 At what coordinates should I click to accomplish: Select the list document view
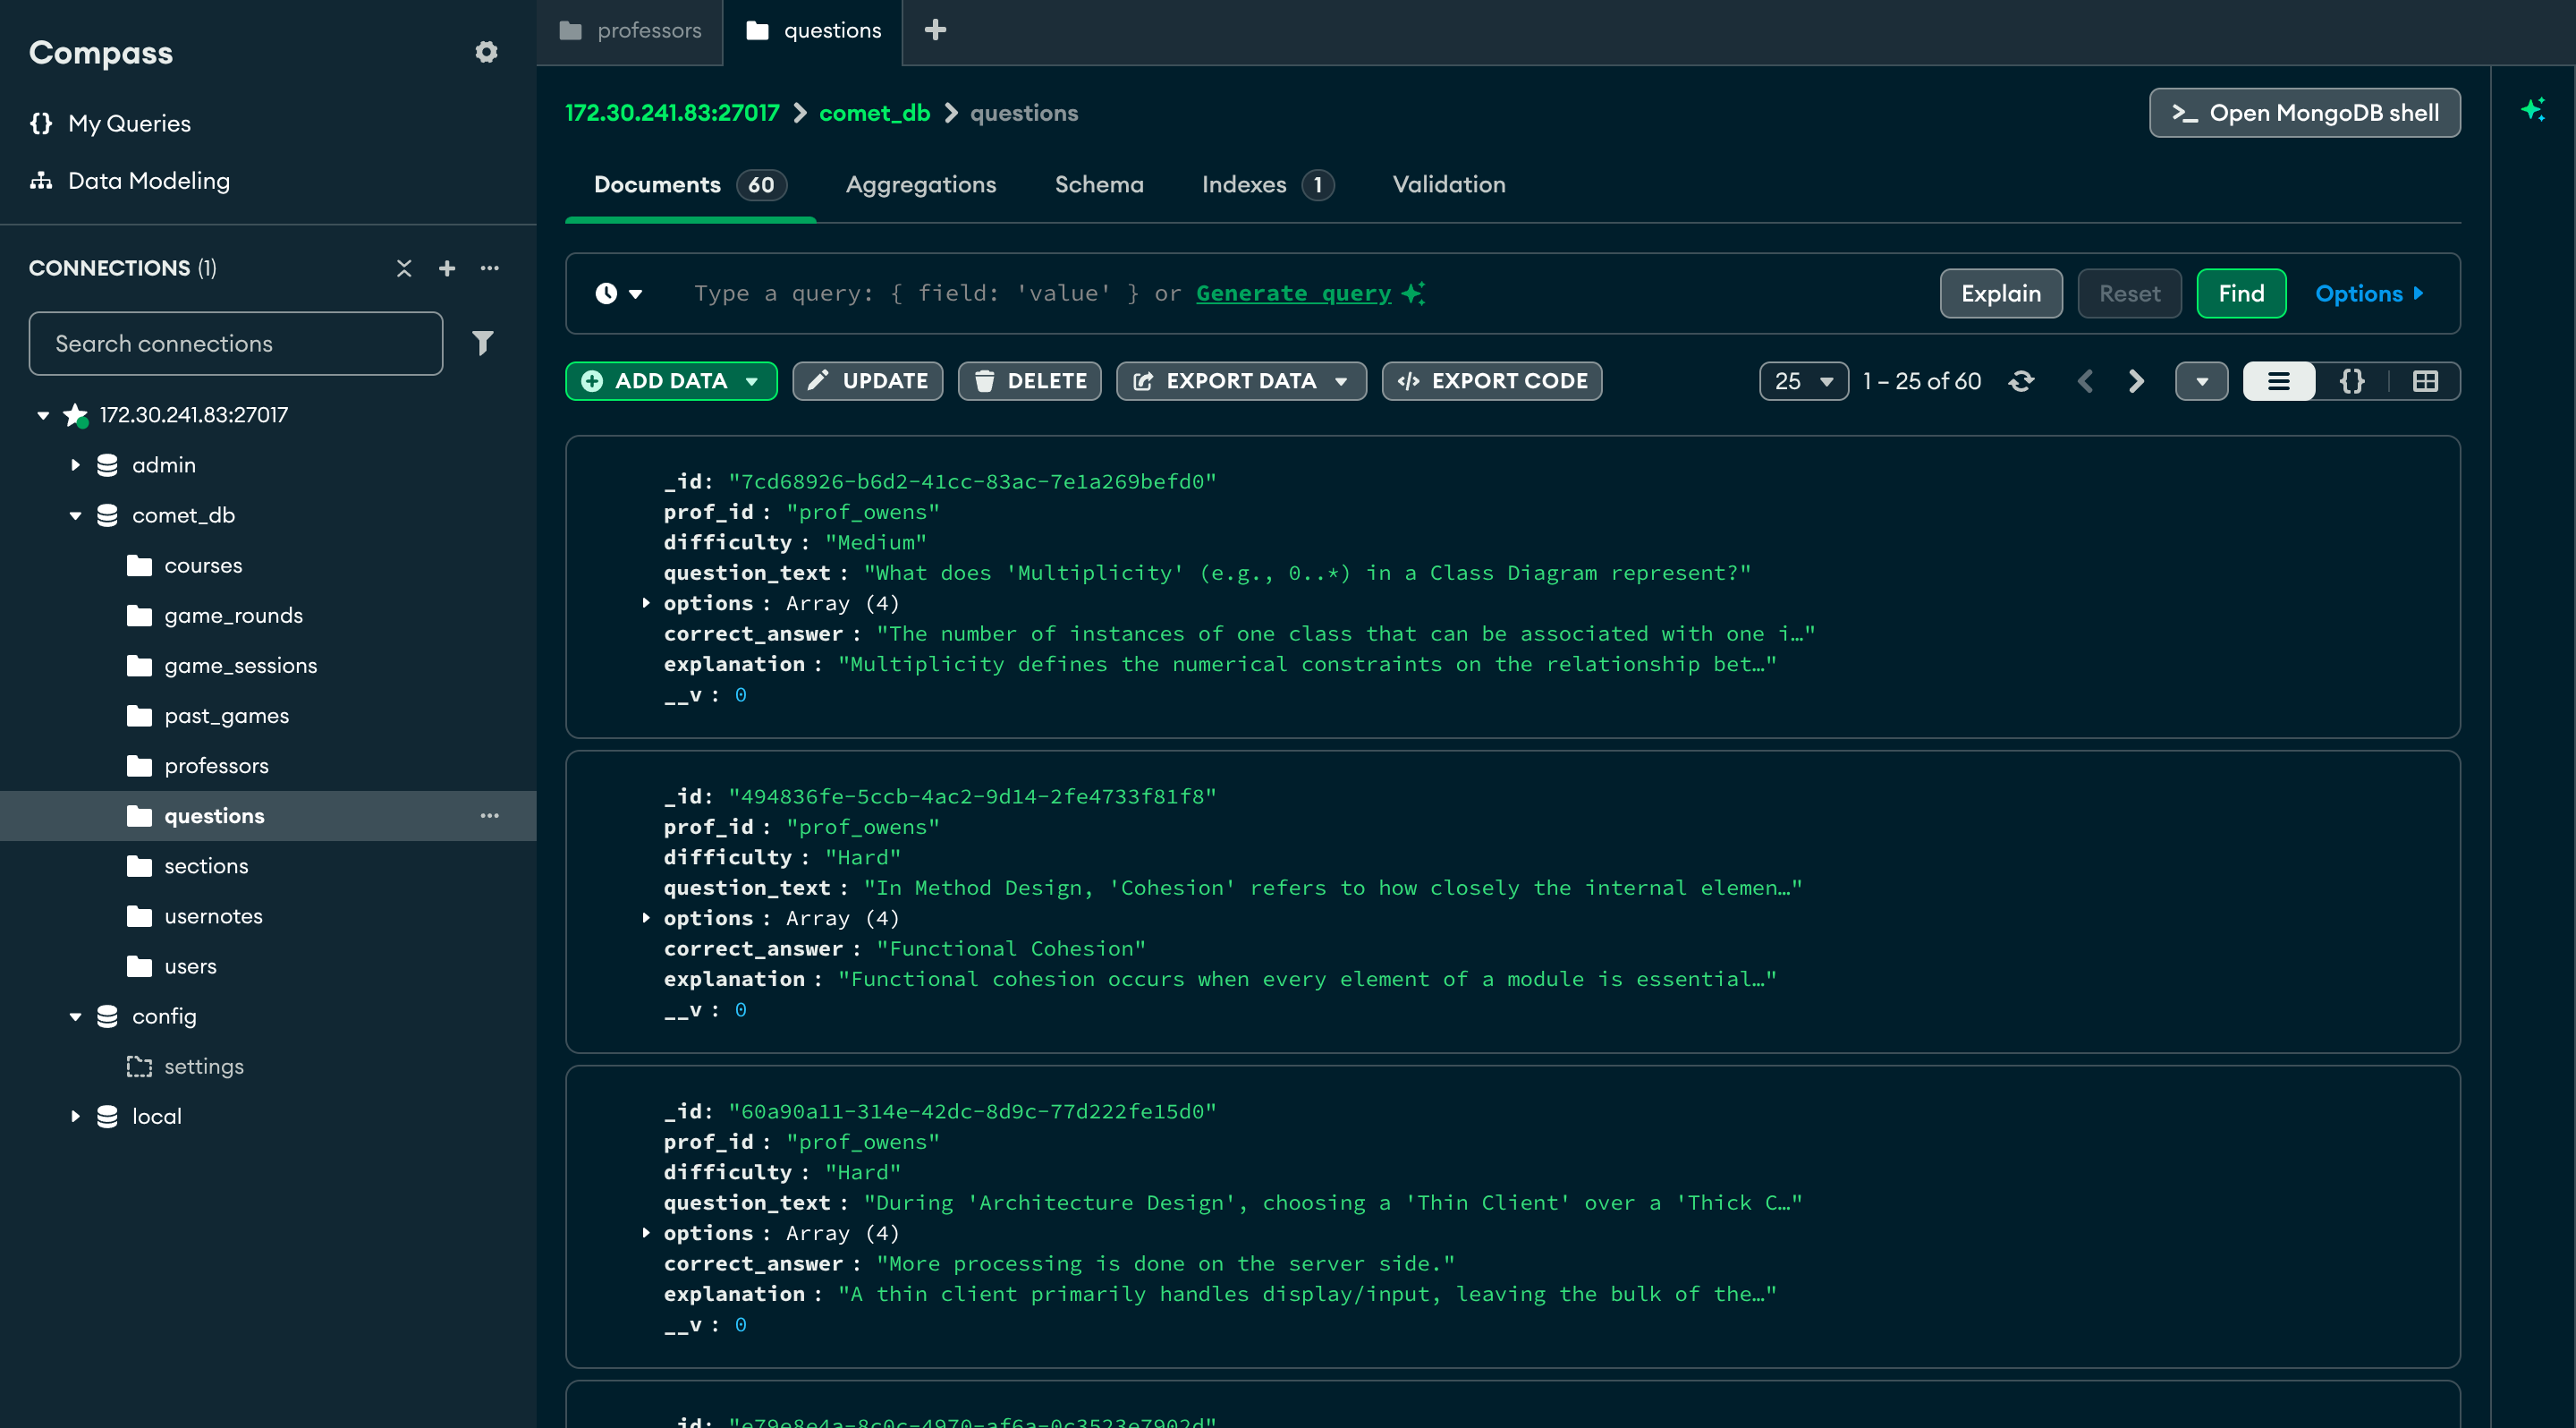pos(2278,381)
